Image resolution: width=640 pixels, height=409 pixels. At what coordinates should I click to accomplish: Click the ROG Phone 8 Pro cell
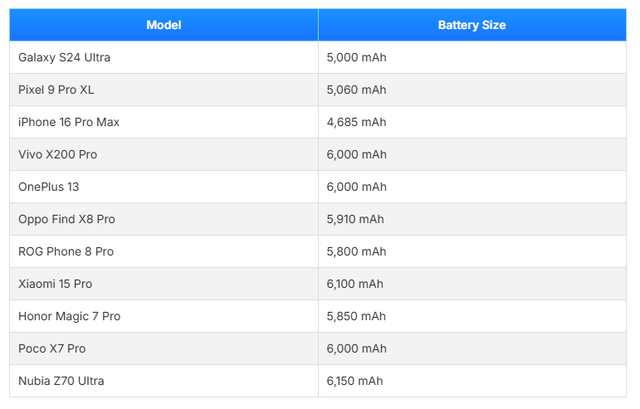pyautogui.click(x=66, y=252)
